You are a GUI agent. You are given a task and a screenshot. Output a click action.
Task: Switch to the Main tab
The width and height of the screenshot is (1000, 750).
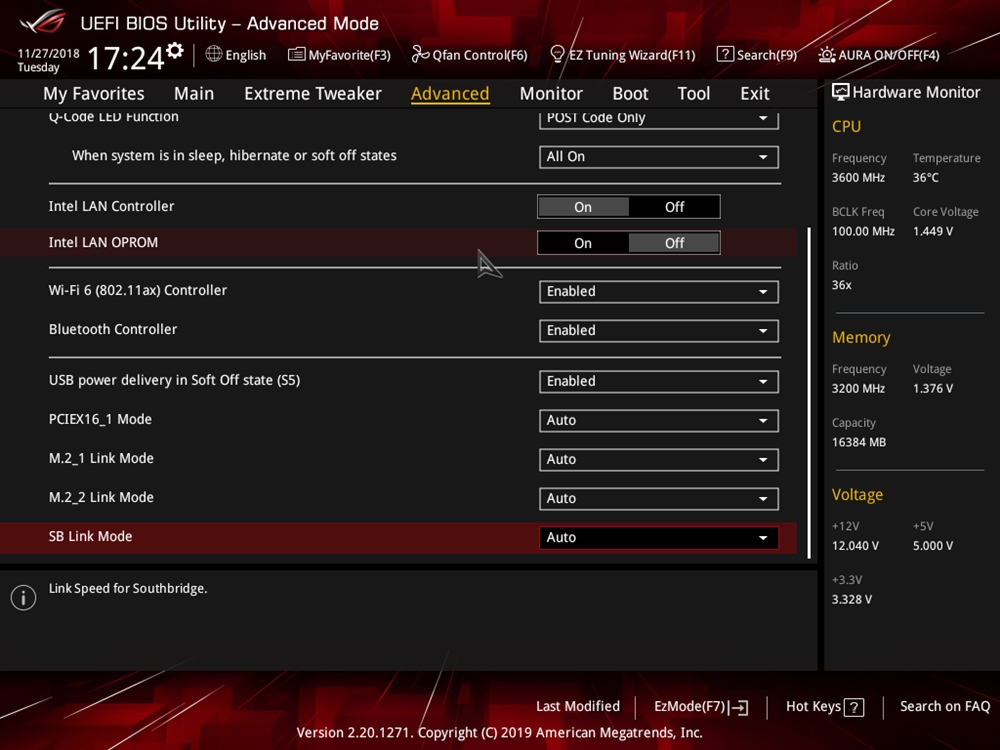194,94
